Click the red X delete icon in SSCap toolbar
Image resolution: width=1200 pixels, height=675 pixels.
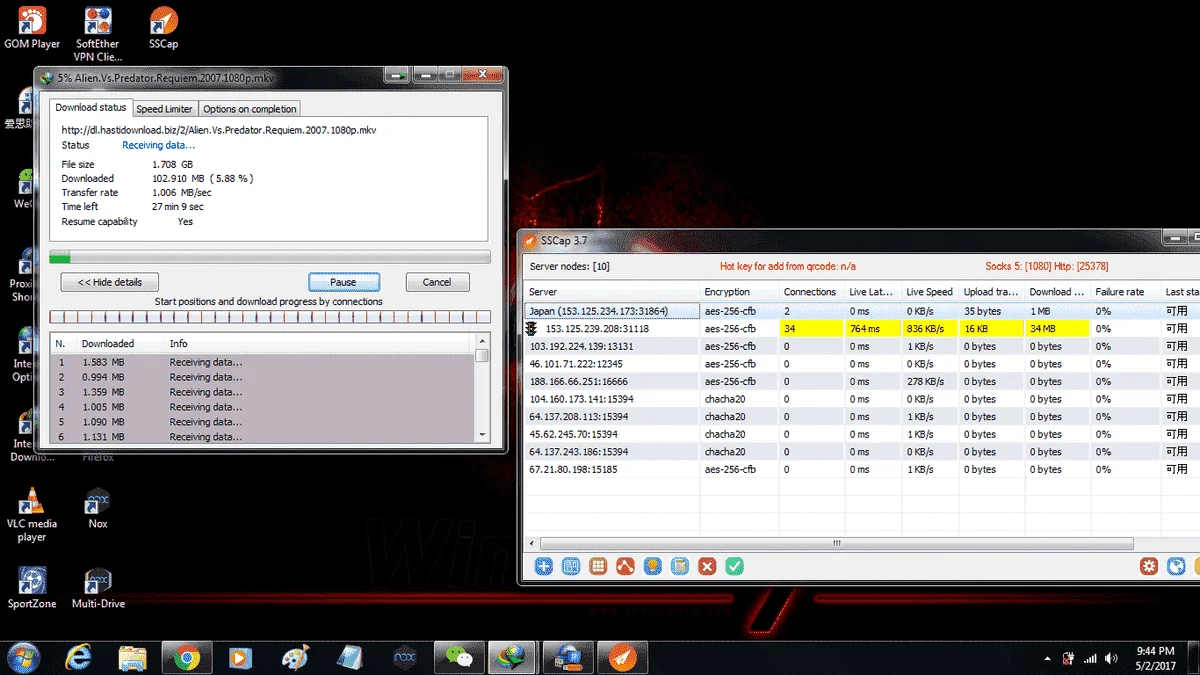coord(707,566)
